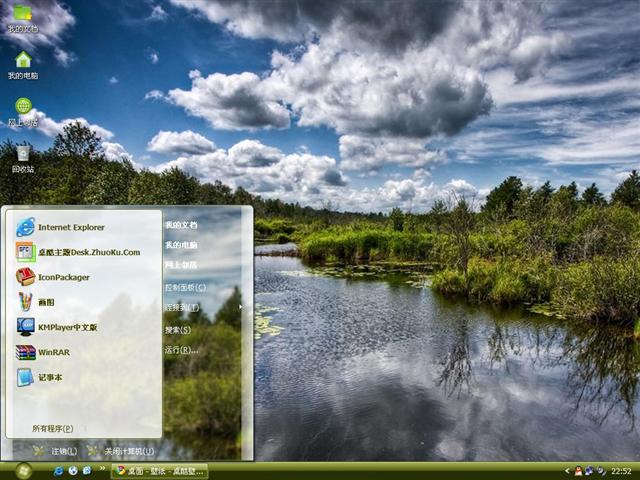Open the QQ penguin tray icon
Screen dimensions: 640x480
(x=578, y=471)
